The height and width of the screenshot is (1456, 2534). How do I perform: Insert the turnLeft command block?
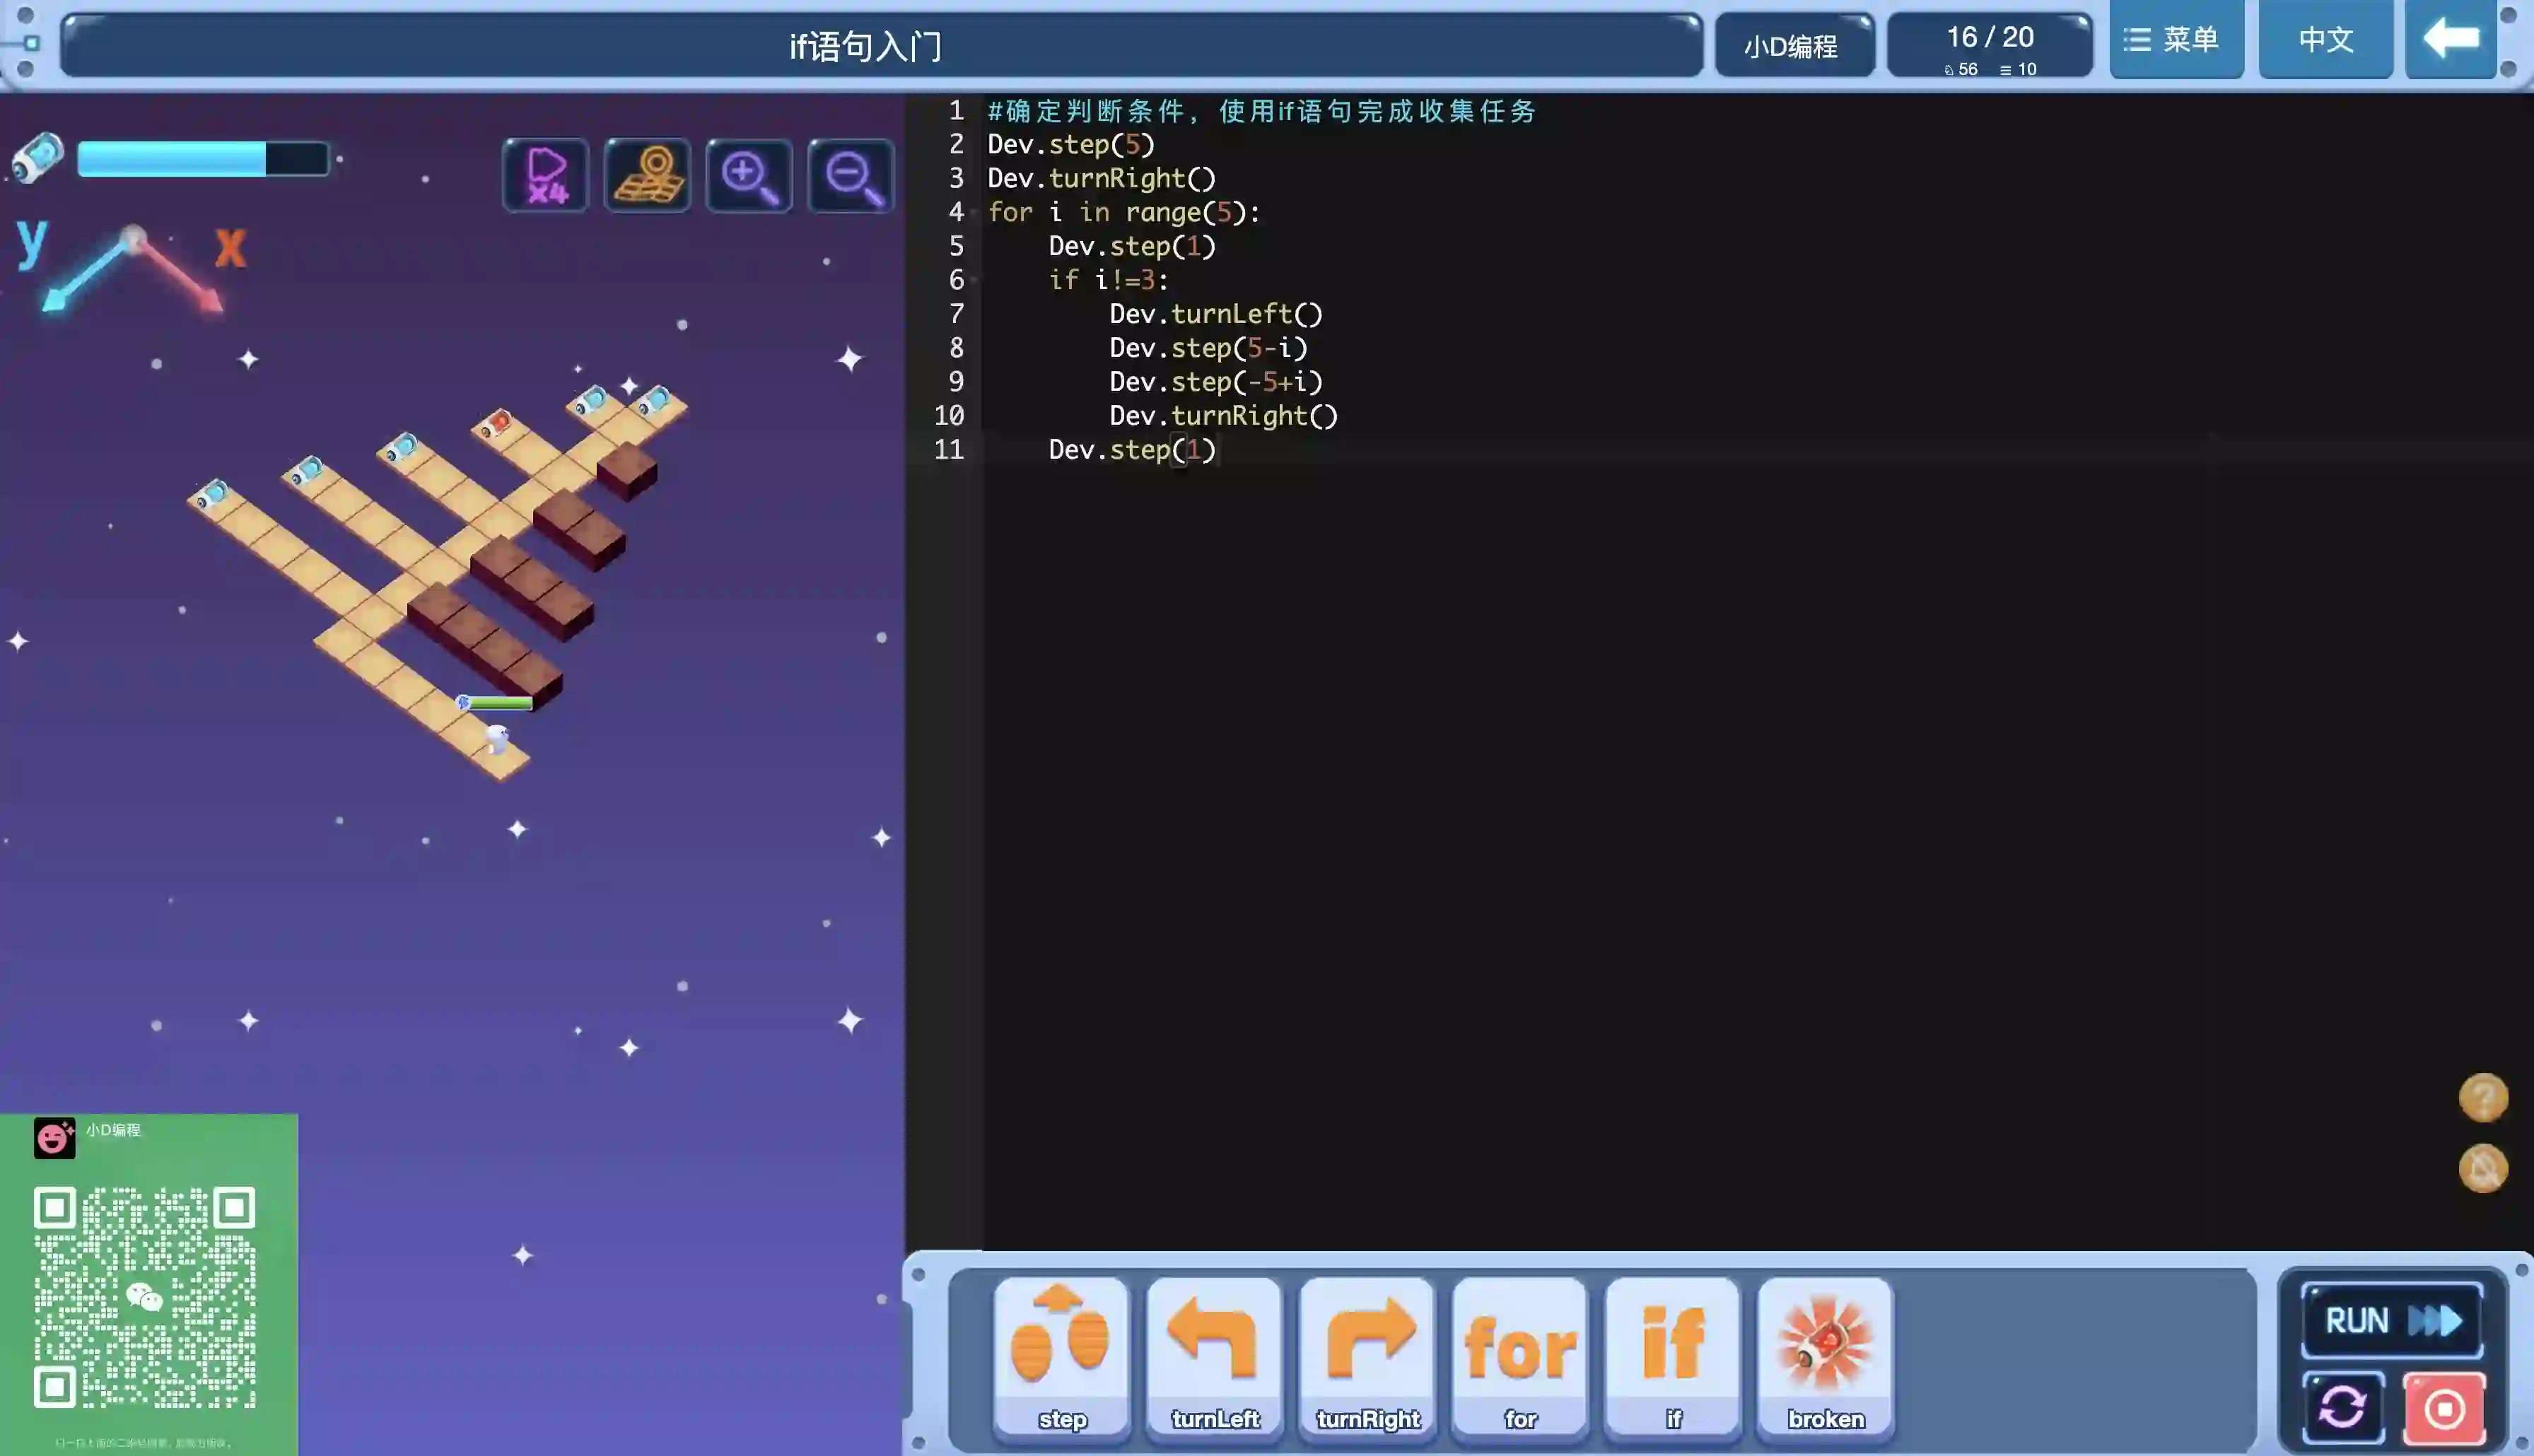(1214, 1354)
